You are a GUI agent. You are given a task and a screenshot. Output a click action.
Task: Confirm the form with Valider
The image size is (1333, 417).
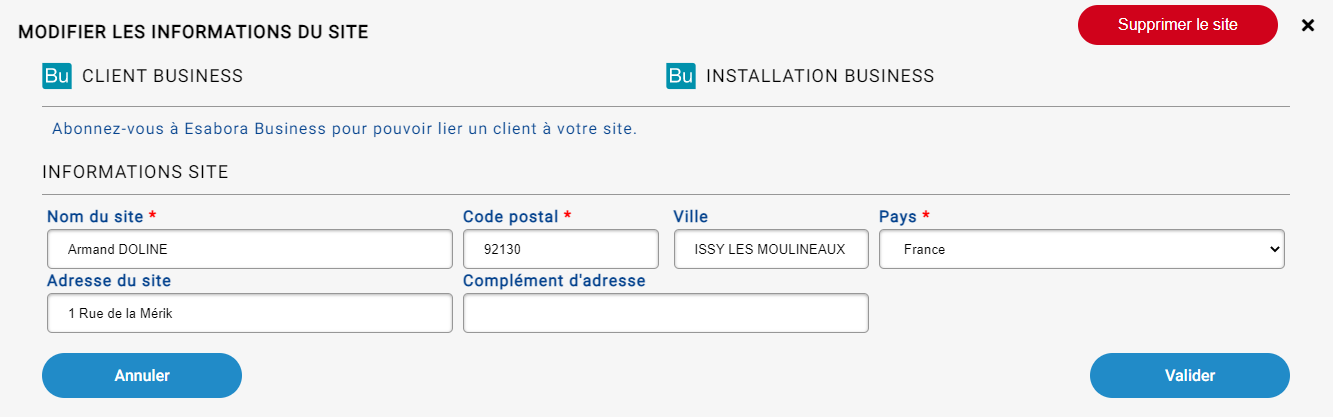[1190, 376]
